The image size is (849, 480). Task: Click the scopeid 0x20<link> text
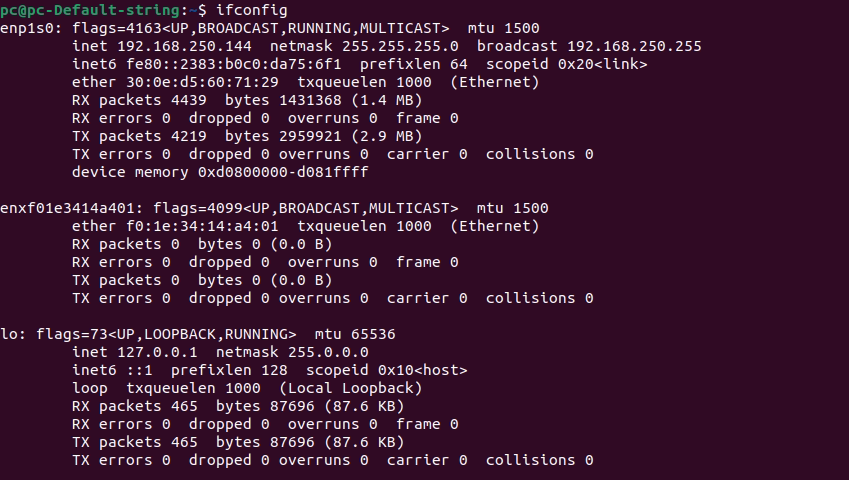(566, 64)
